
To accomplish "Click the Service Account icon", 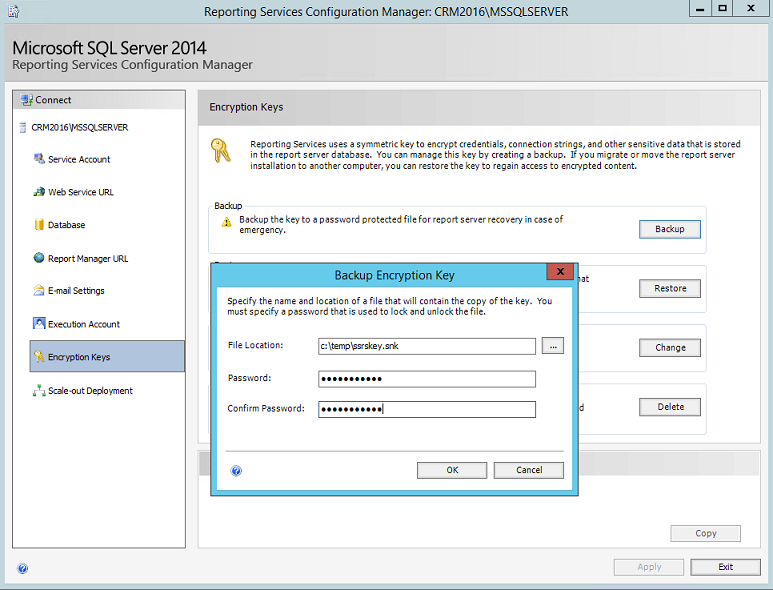I will [39, 159].
